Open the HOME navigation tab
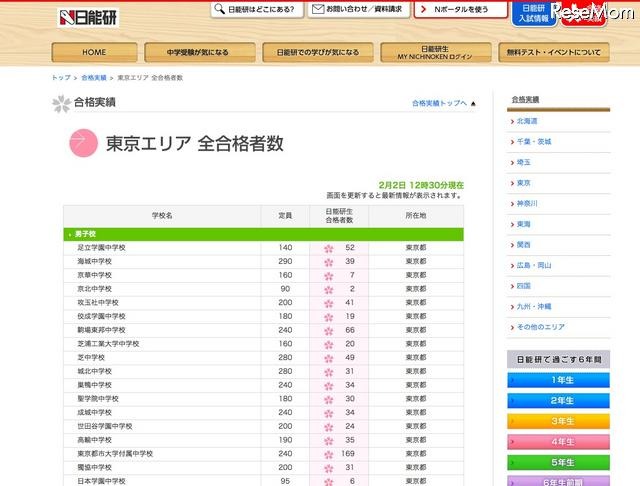The width and height of the screenshot is (640, 486). tap(94, 52)
